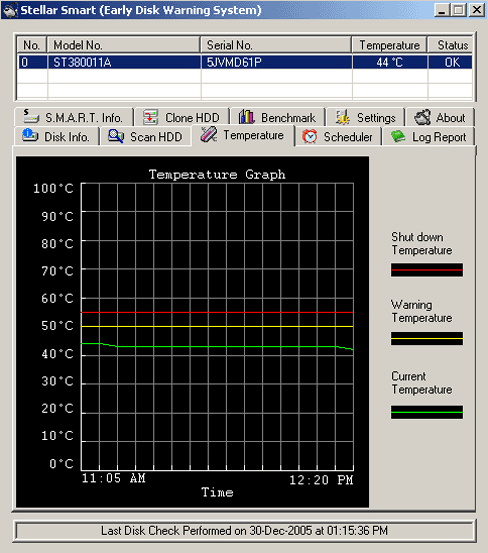
Task: Click the Settings gear icon
Action: [342, 117]
